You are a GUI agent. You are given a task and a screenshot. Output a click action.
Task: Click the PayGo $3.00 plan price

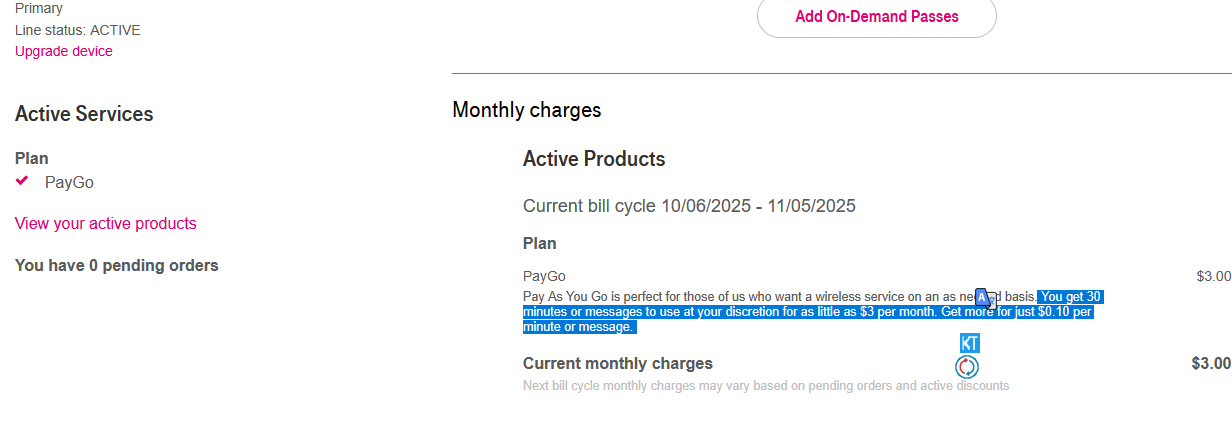tap(1213, 276)
